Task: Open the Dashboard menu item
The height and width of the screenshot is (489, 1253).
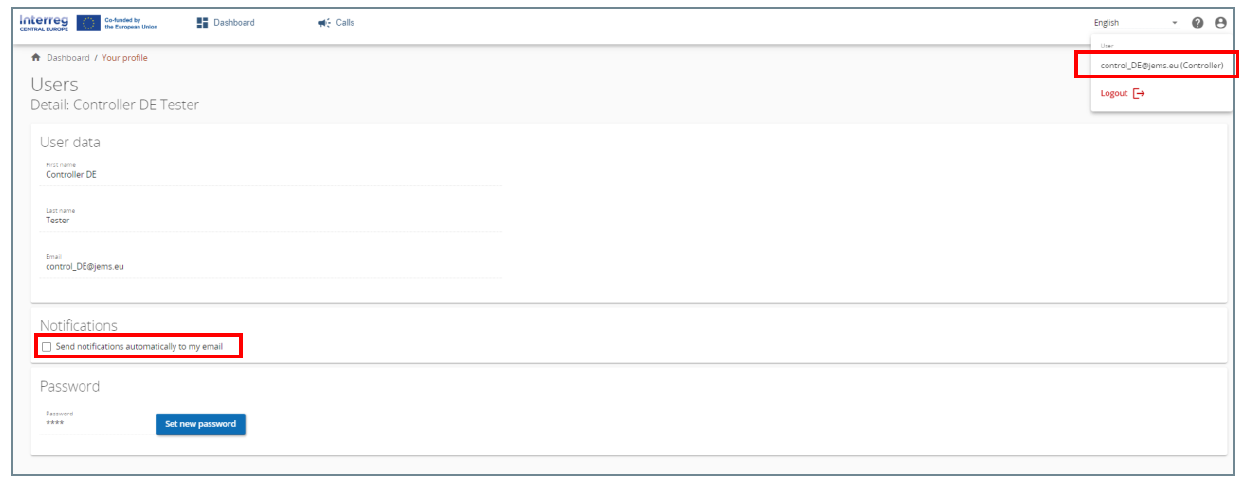Action: [x=226, y=23]
